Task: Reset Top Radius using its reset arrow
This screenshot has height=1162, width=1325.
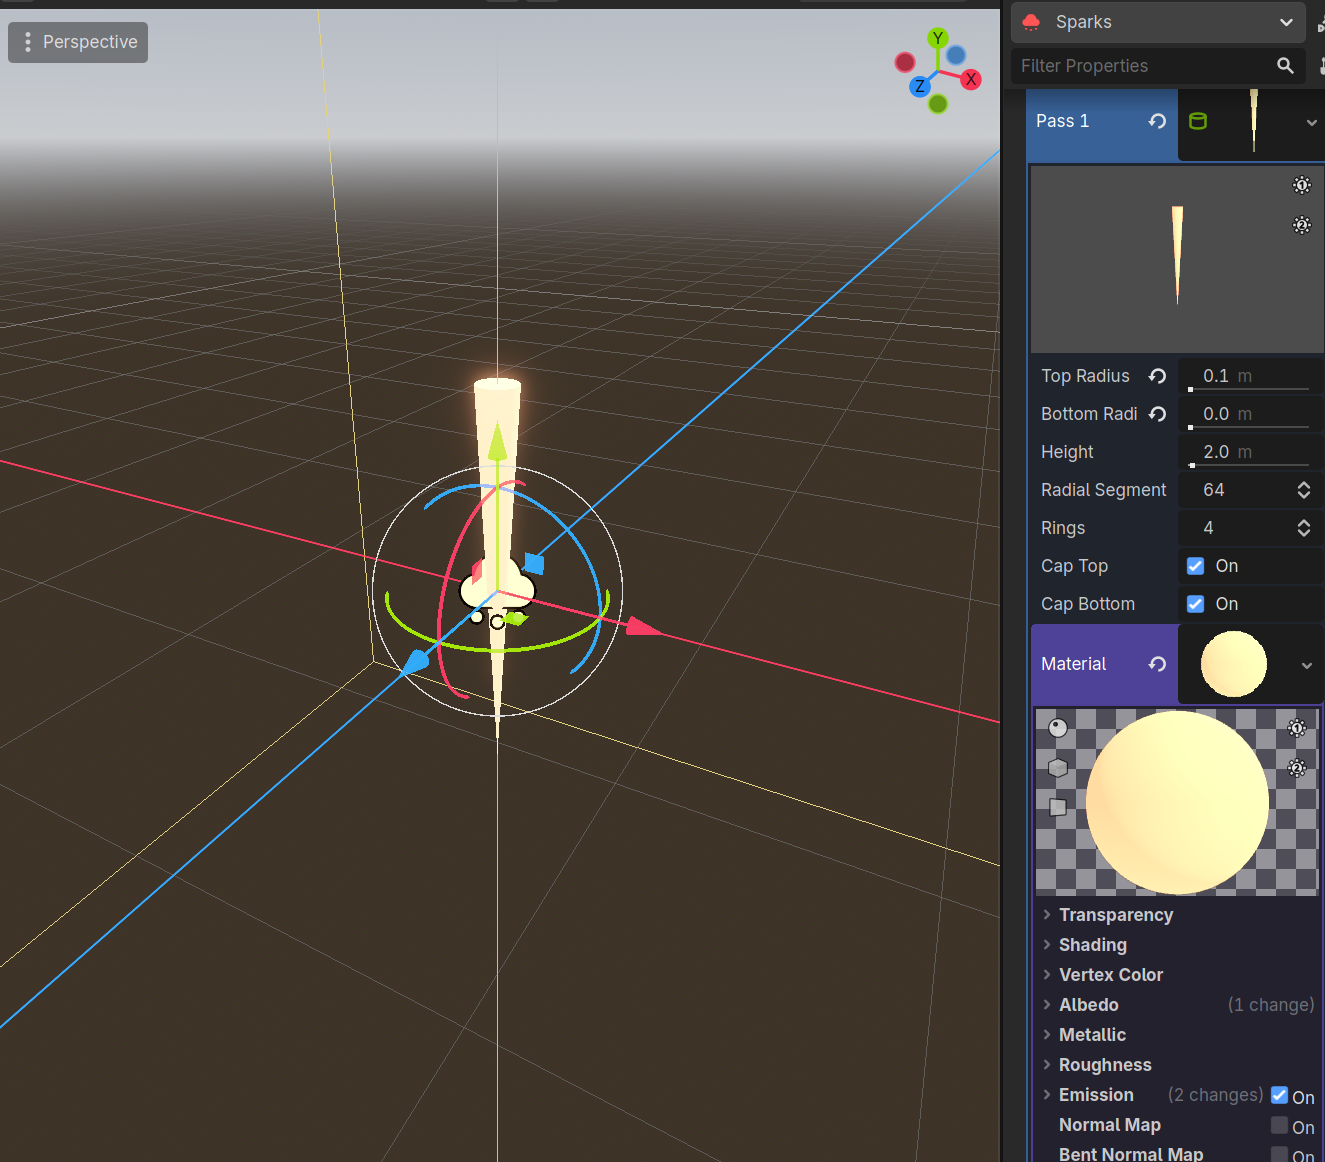Action: 1157,376
